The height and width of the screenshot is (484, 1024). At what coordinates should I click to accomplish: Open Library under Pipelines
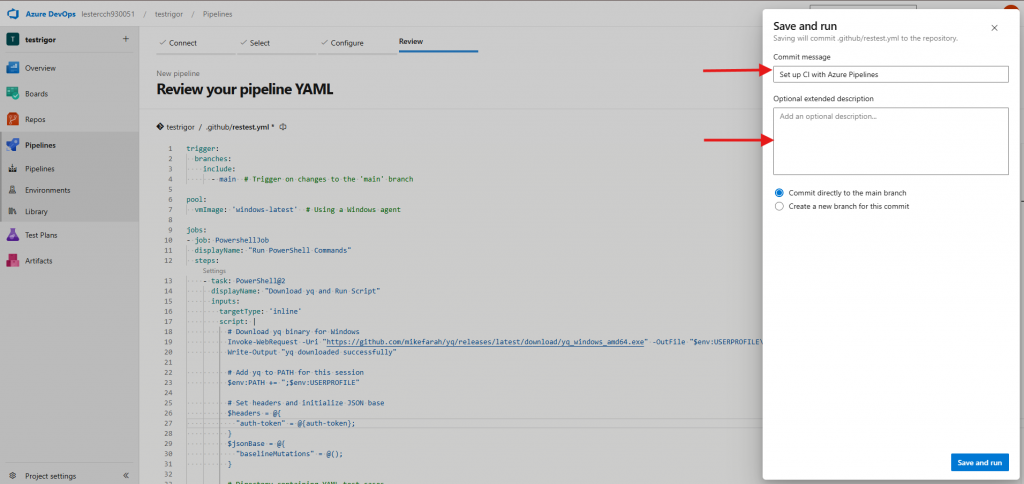(37, 212)
